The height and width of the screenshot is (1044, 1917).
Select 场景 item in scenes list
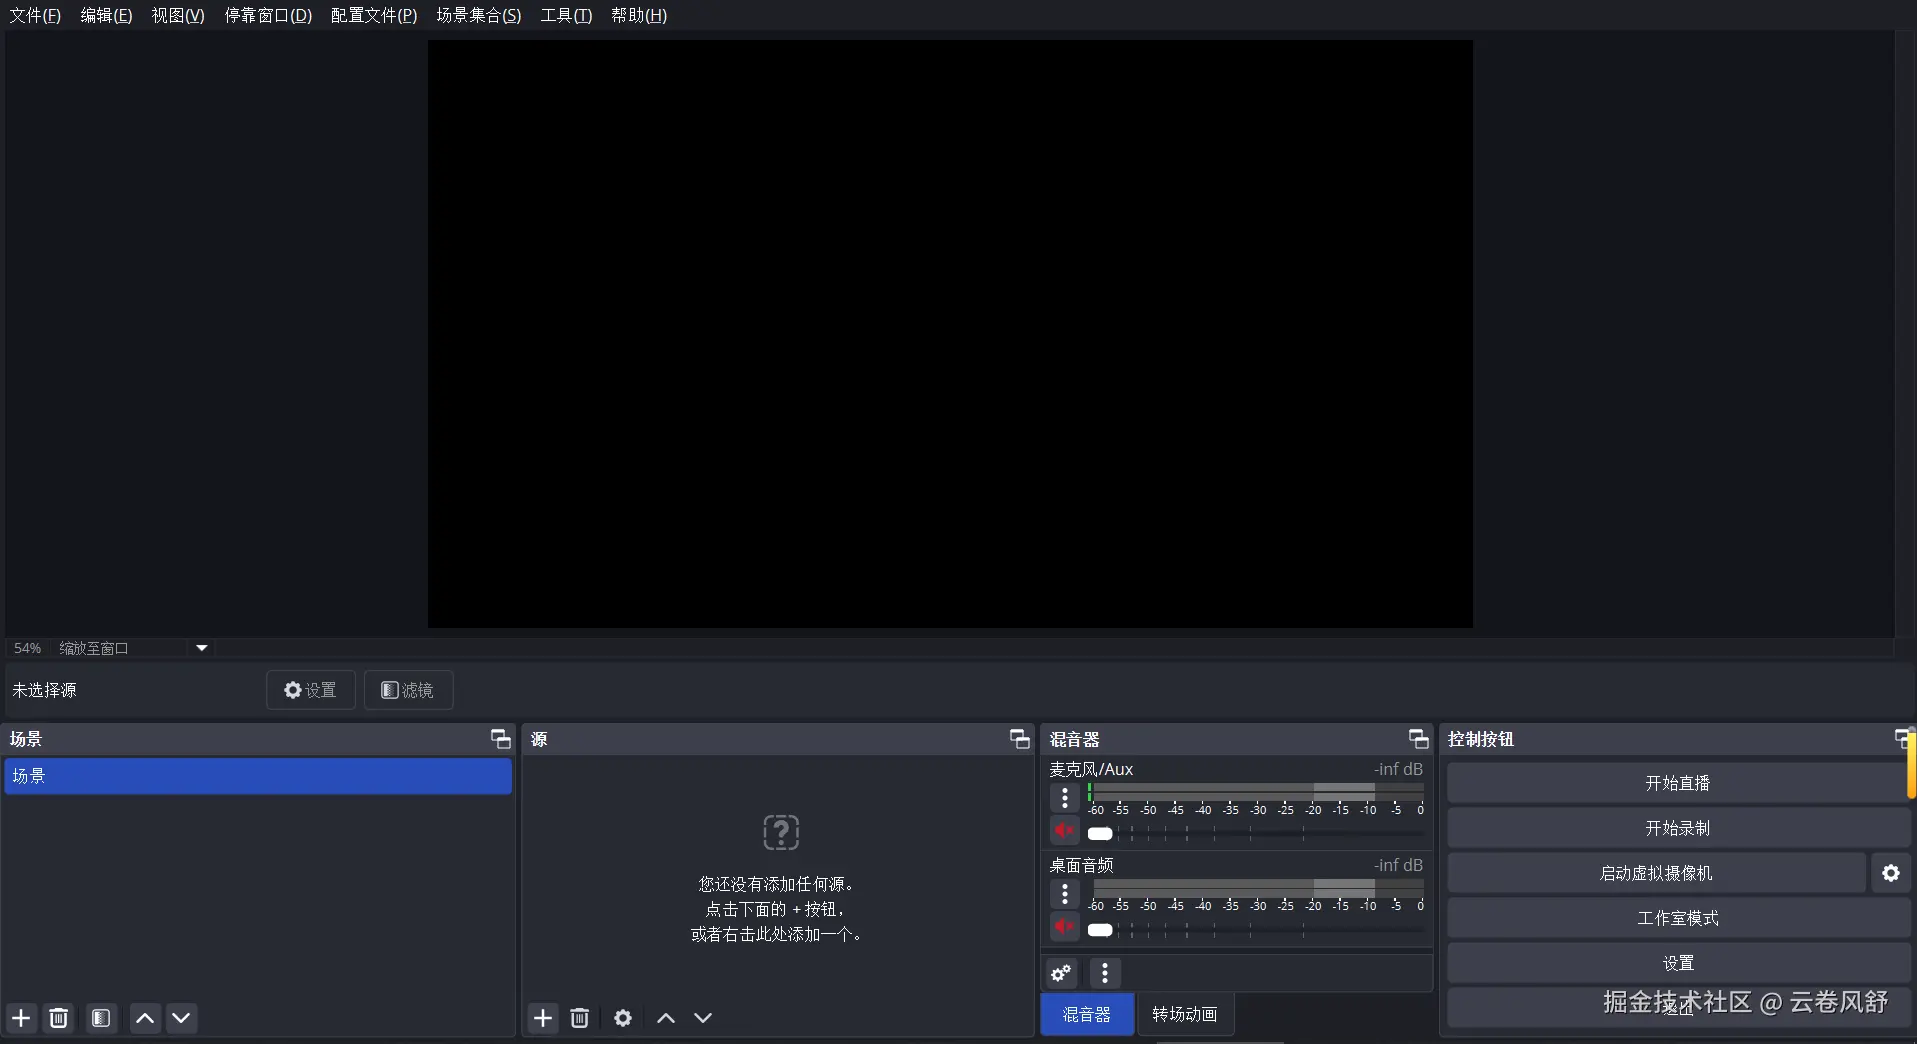(258, 776)
